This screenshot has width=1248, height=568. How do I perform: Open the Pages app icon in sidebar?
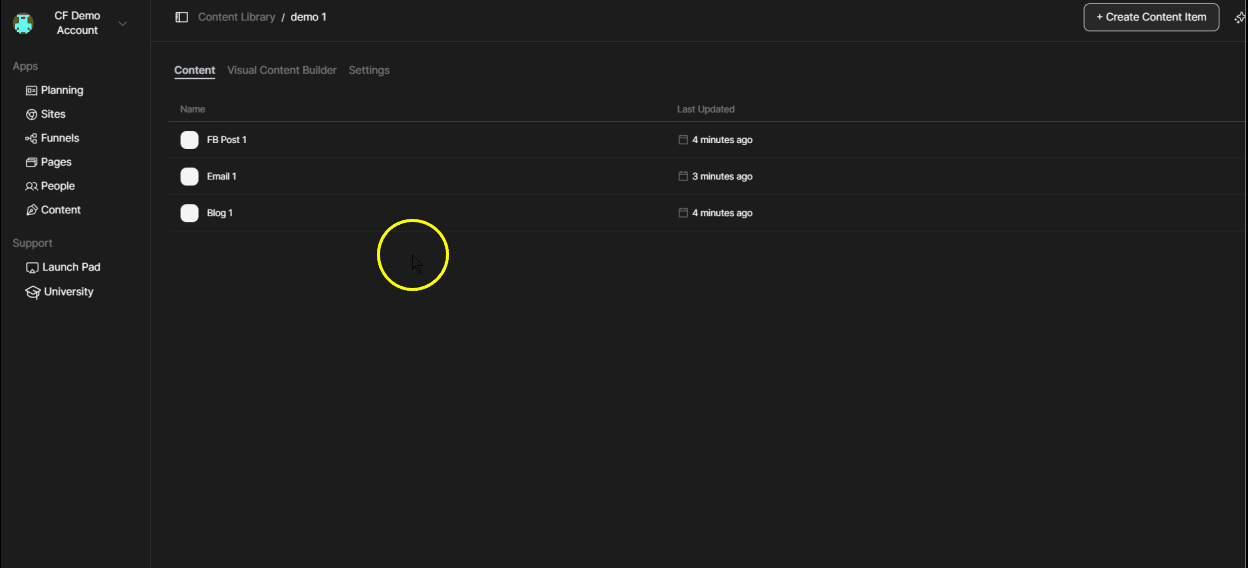[x=31, y=162]
